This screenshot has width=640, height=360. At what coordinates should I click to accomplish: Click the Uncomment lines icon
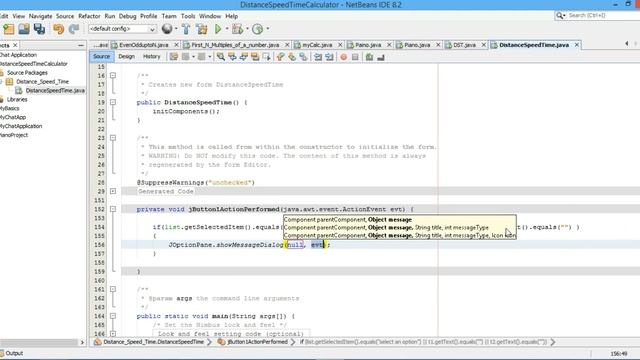[x=381, y=57]
